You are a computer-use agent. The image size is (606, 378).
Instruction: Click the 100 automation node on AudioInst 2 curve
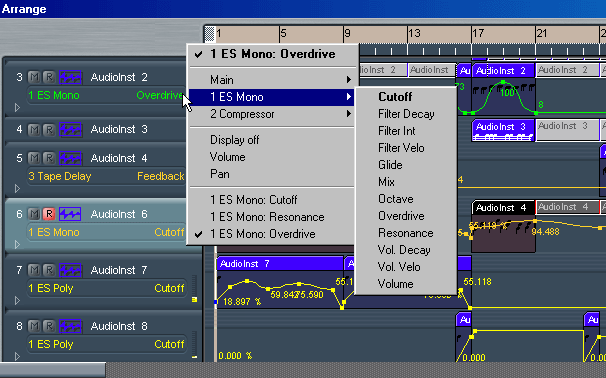coord(503,82)
